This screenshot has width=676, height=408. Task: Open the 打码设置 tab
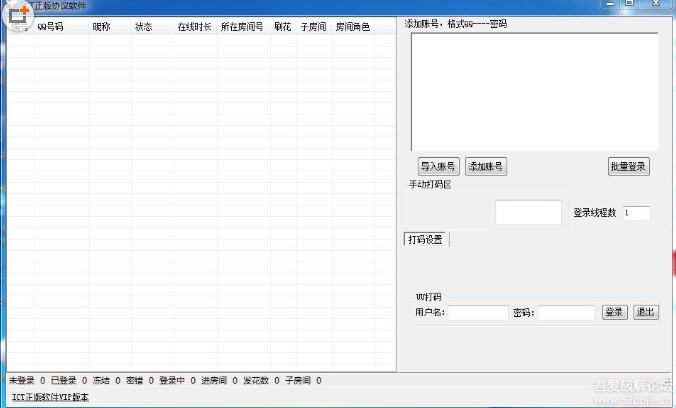click(x=426, y=239)
